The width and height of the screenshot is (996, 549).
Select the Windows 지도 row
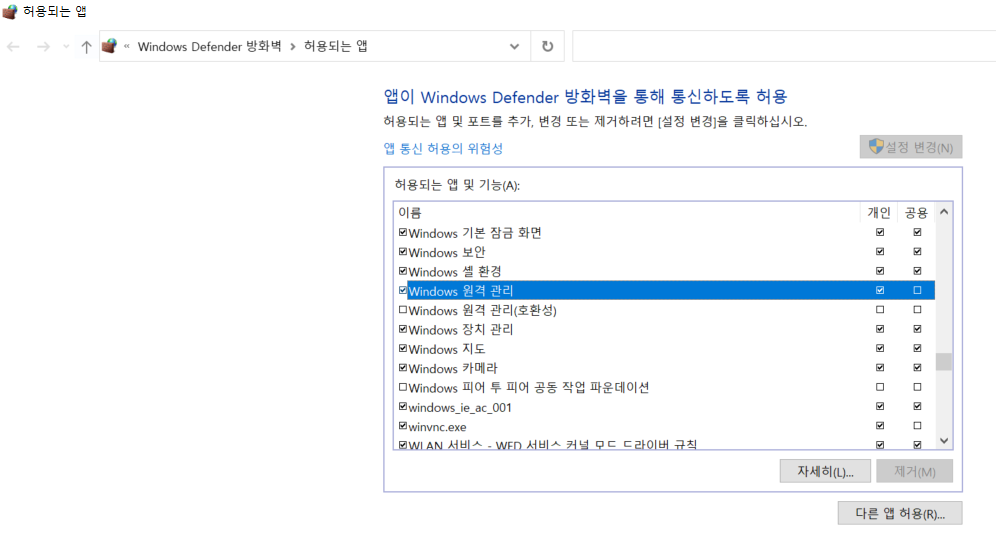(664, 349)
